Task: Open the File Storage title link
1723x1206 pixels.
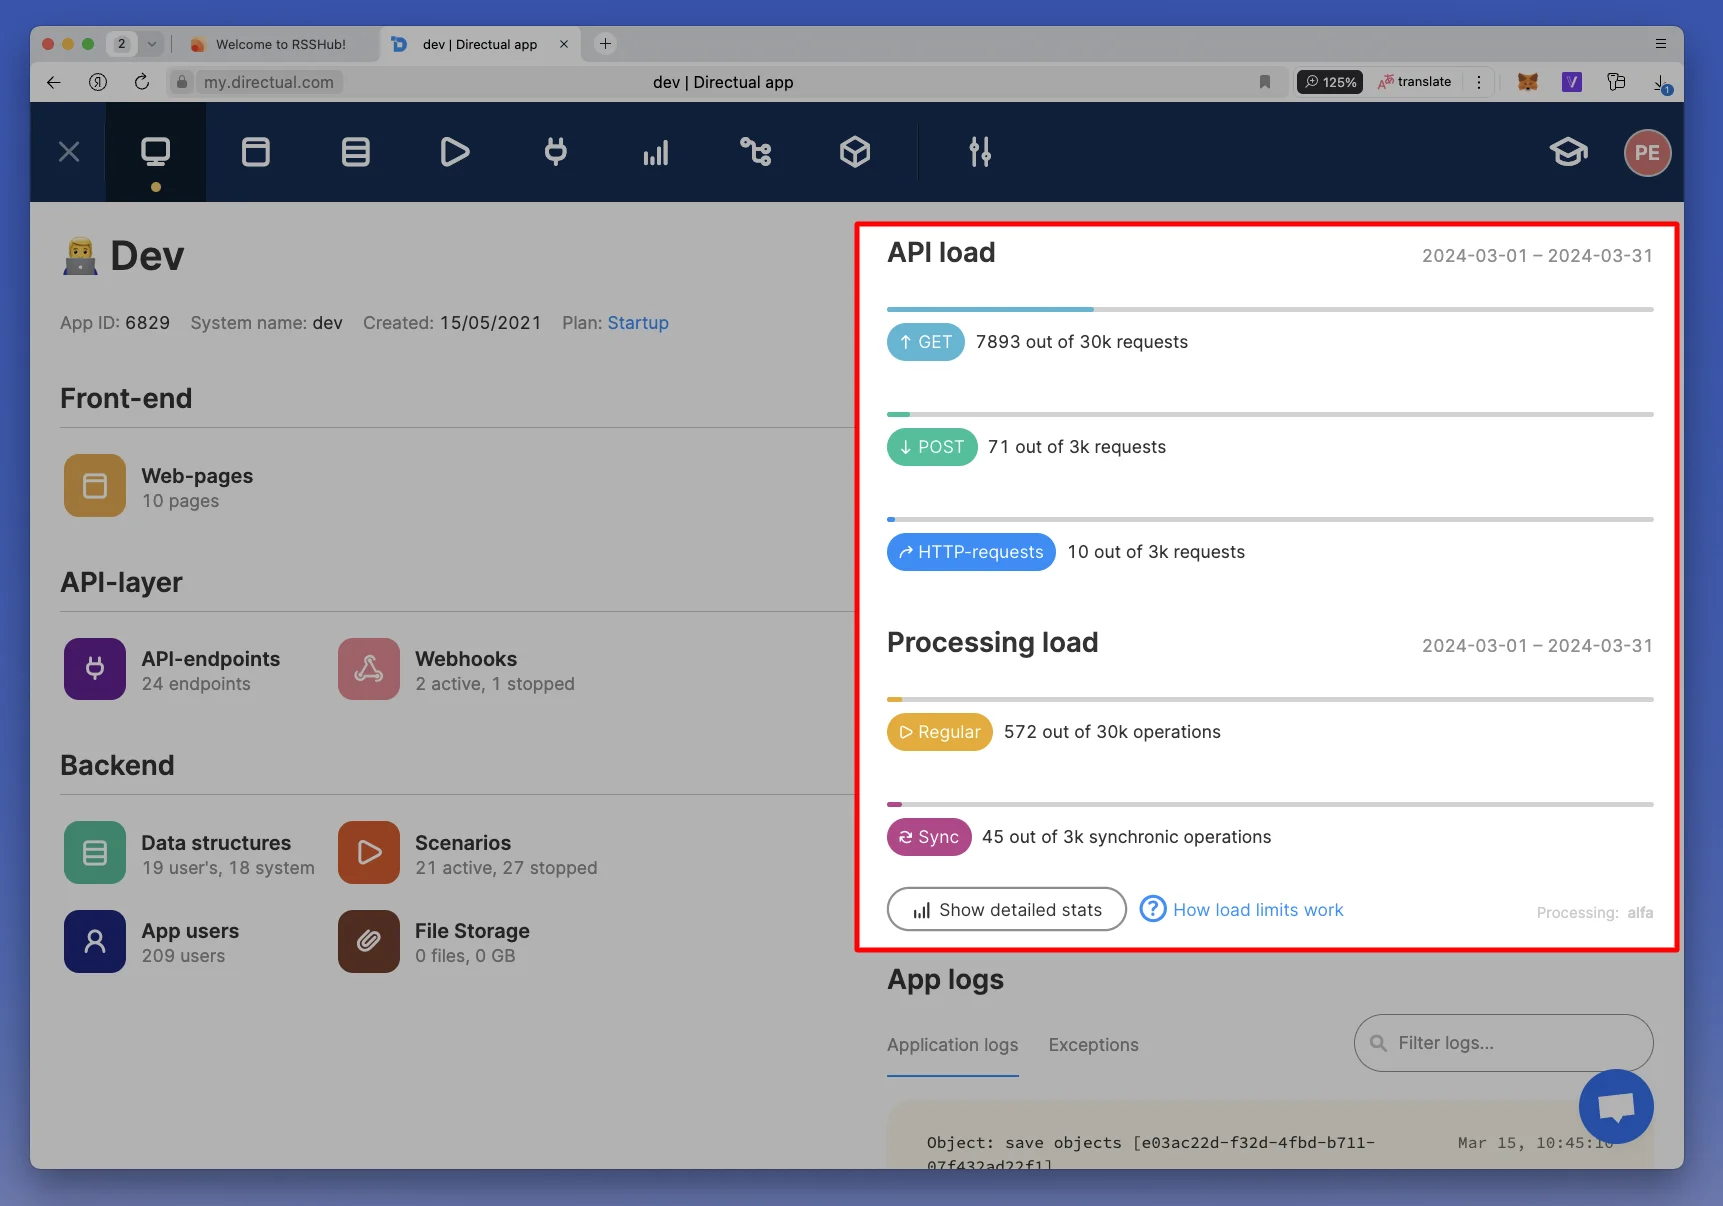Action: coord(472,931)
